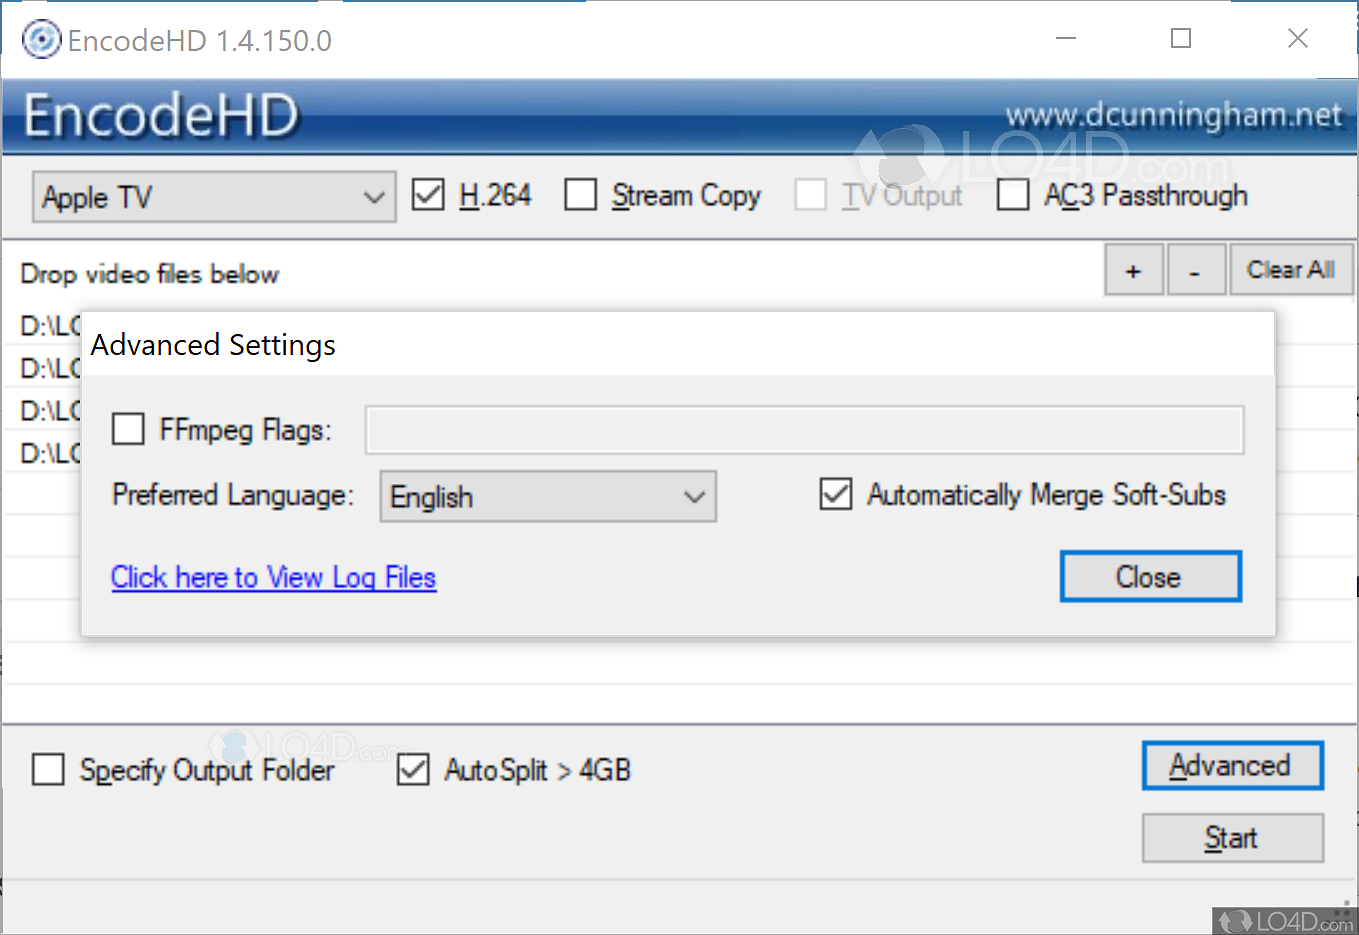This screenshot has height=935, width=1359.
Task: Click the - button to remove a file
Action: click(x=1196, y=269)
